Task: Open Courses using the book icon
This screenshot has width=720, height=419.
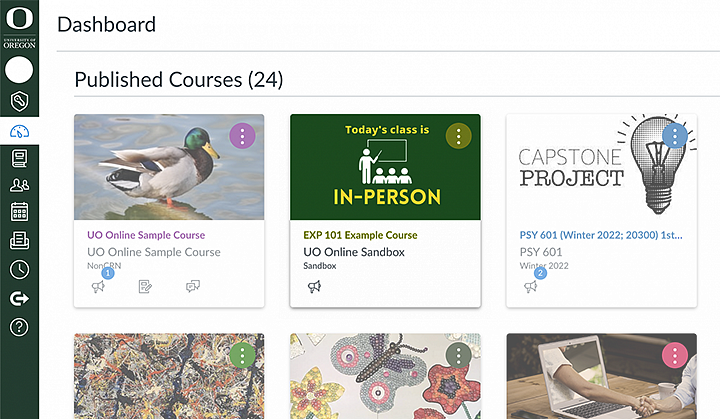Action: (19, 158)
